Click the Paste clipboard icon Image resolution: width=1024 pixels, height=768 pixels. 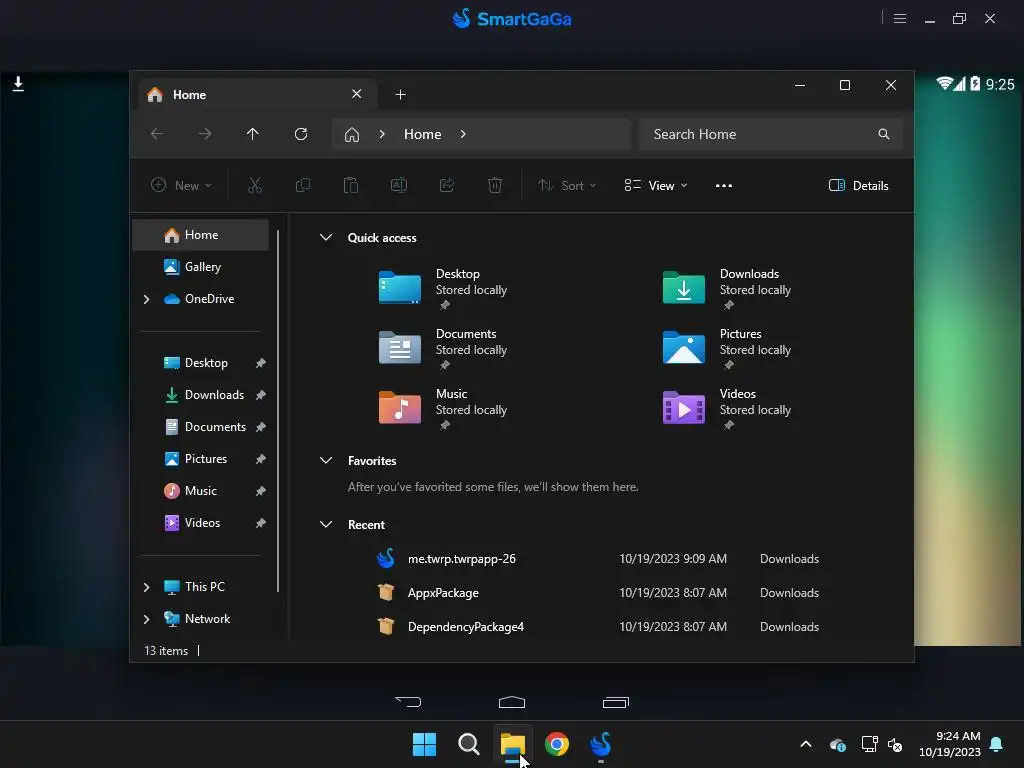pyautogui.click(x=351, y=185)
